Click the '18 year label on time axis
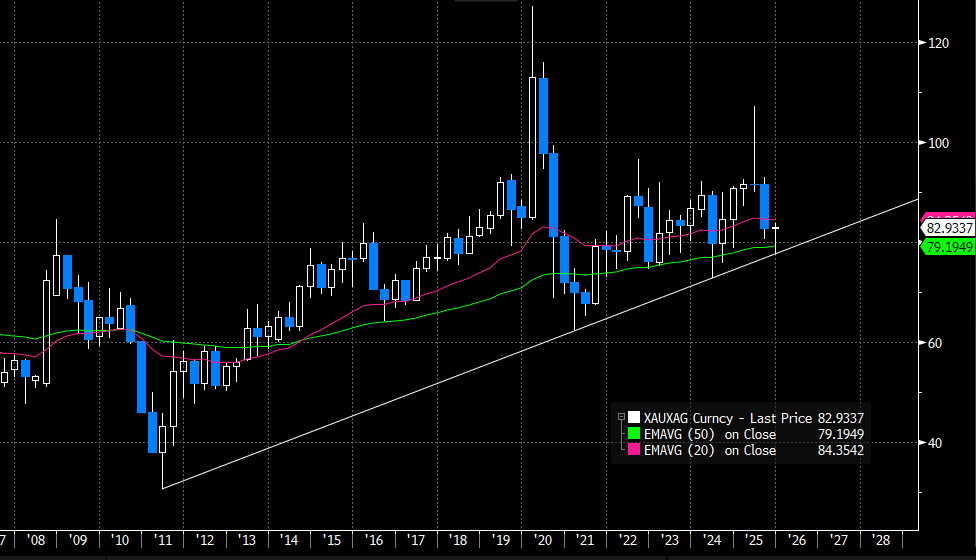Screen dimensions: 976x560 tap(458, 540)
